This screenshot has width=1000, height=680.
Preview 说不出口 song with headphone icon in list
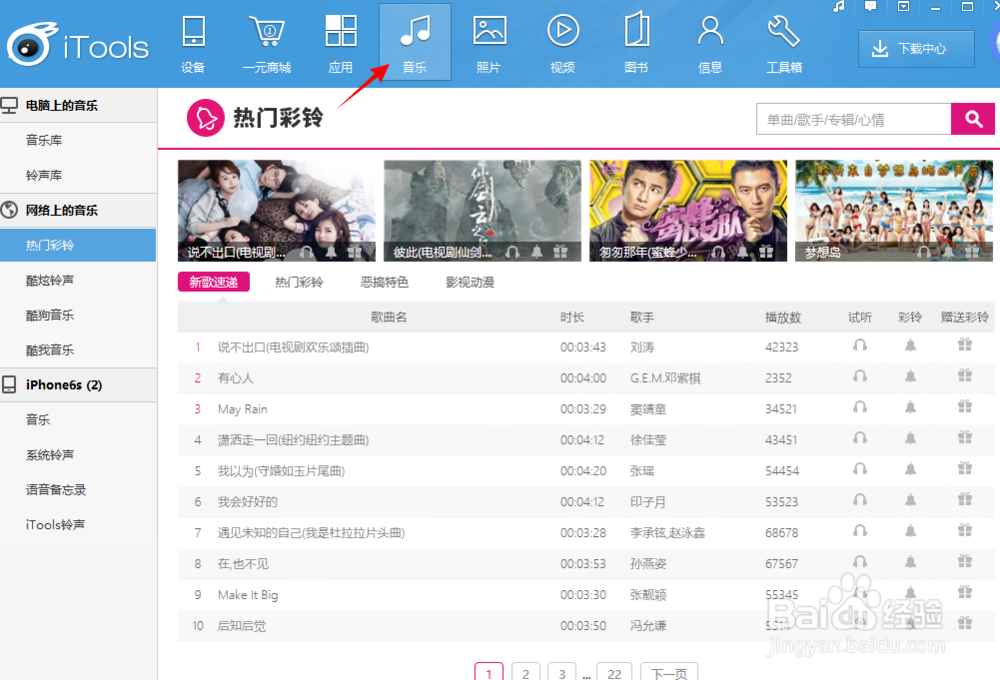pyautogui.click(x=860, y=345)
